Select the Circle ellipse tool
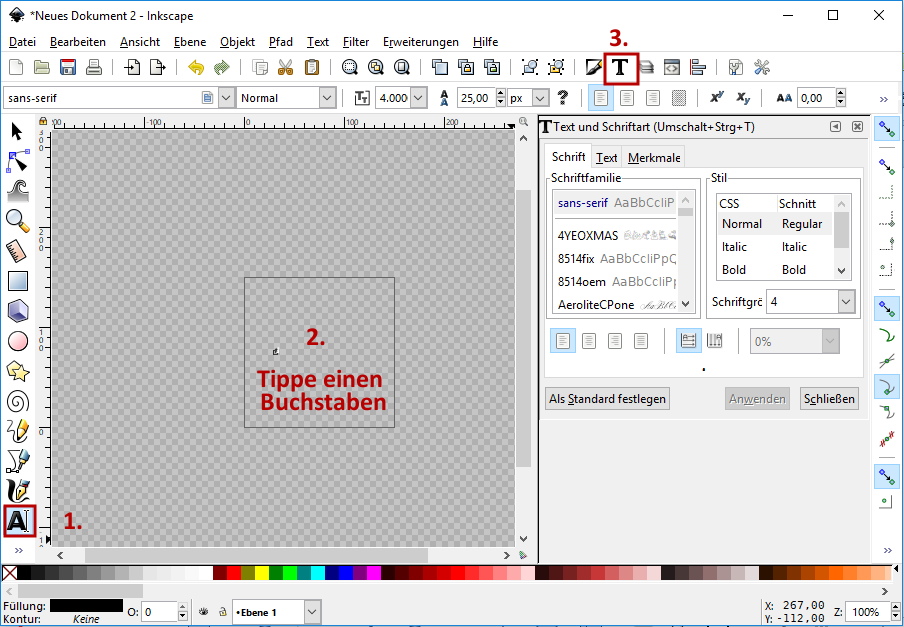 click(x=17, y=341)
